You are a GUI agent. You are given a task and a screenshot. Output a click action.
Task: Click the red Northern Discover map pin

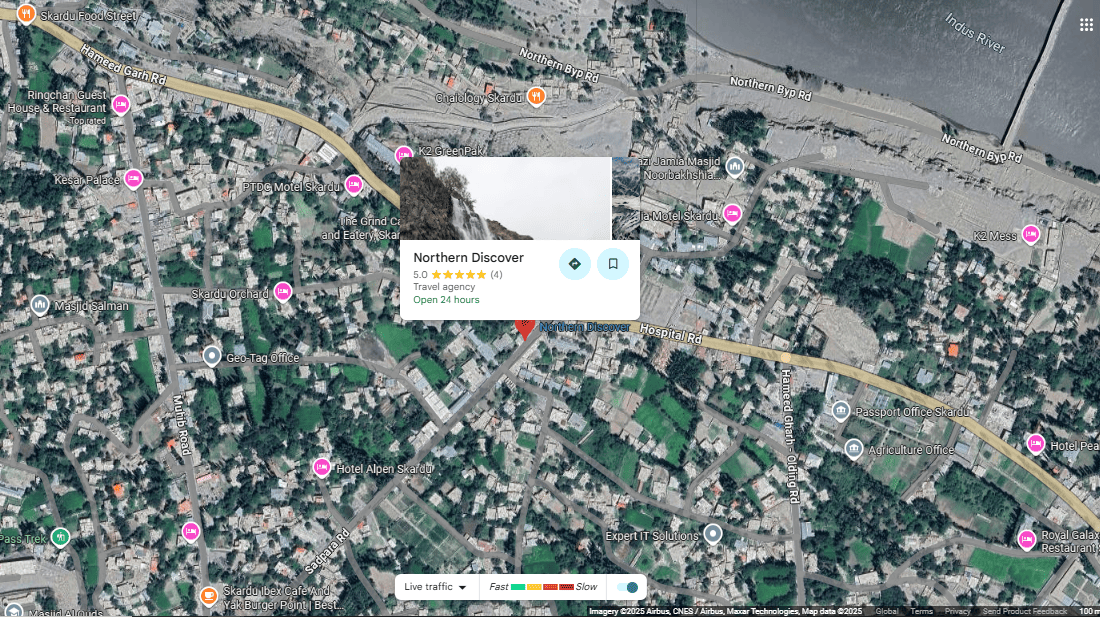(524, 327)
